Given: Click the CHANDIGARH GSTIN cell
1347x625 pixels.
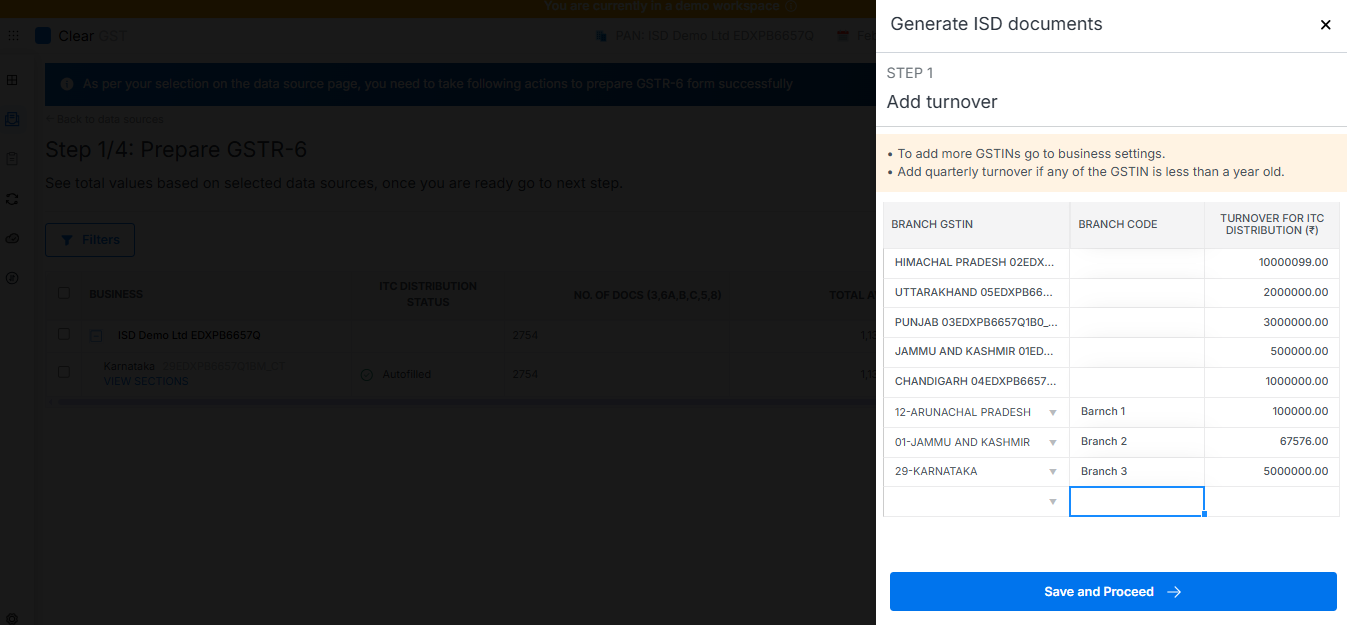Looking at the screenshot, I should [976, 382].
